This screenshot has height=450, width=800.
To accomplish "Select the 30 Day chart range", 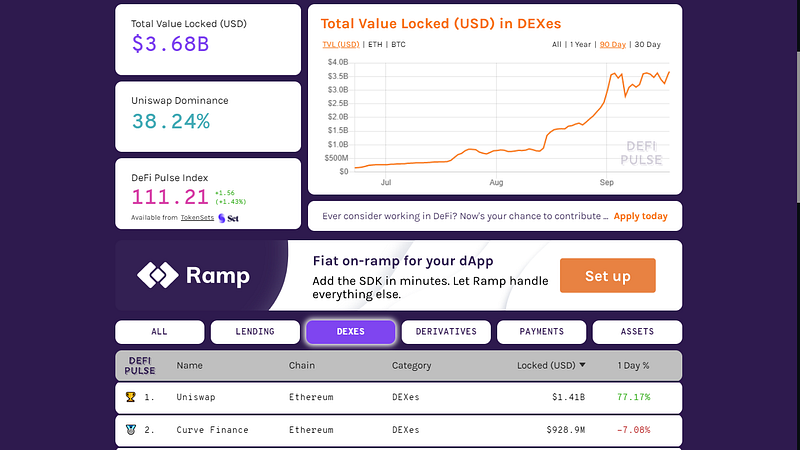I will 647,44.
